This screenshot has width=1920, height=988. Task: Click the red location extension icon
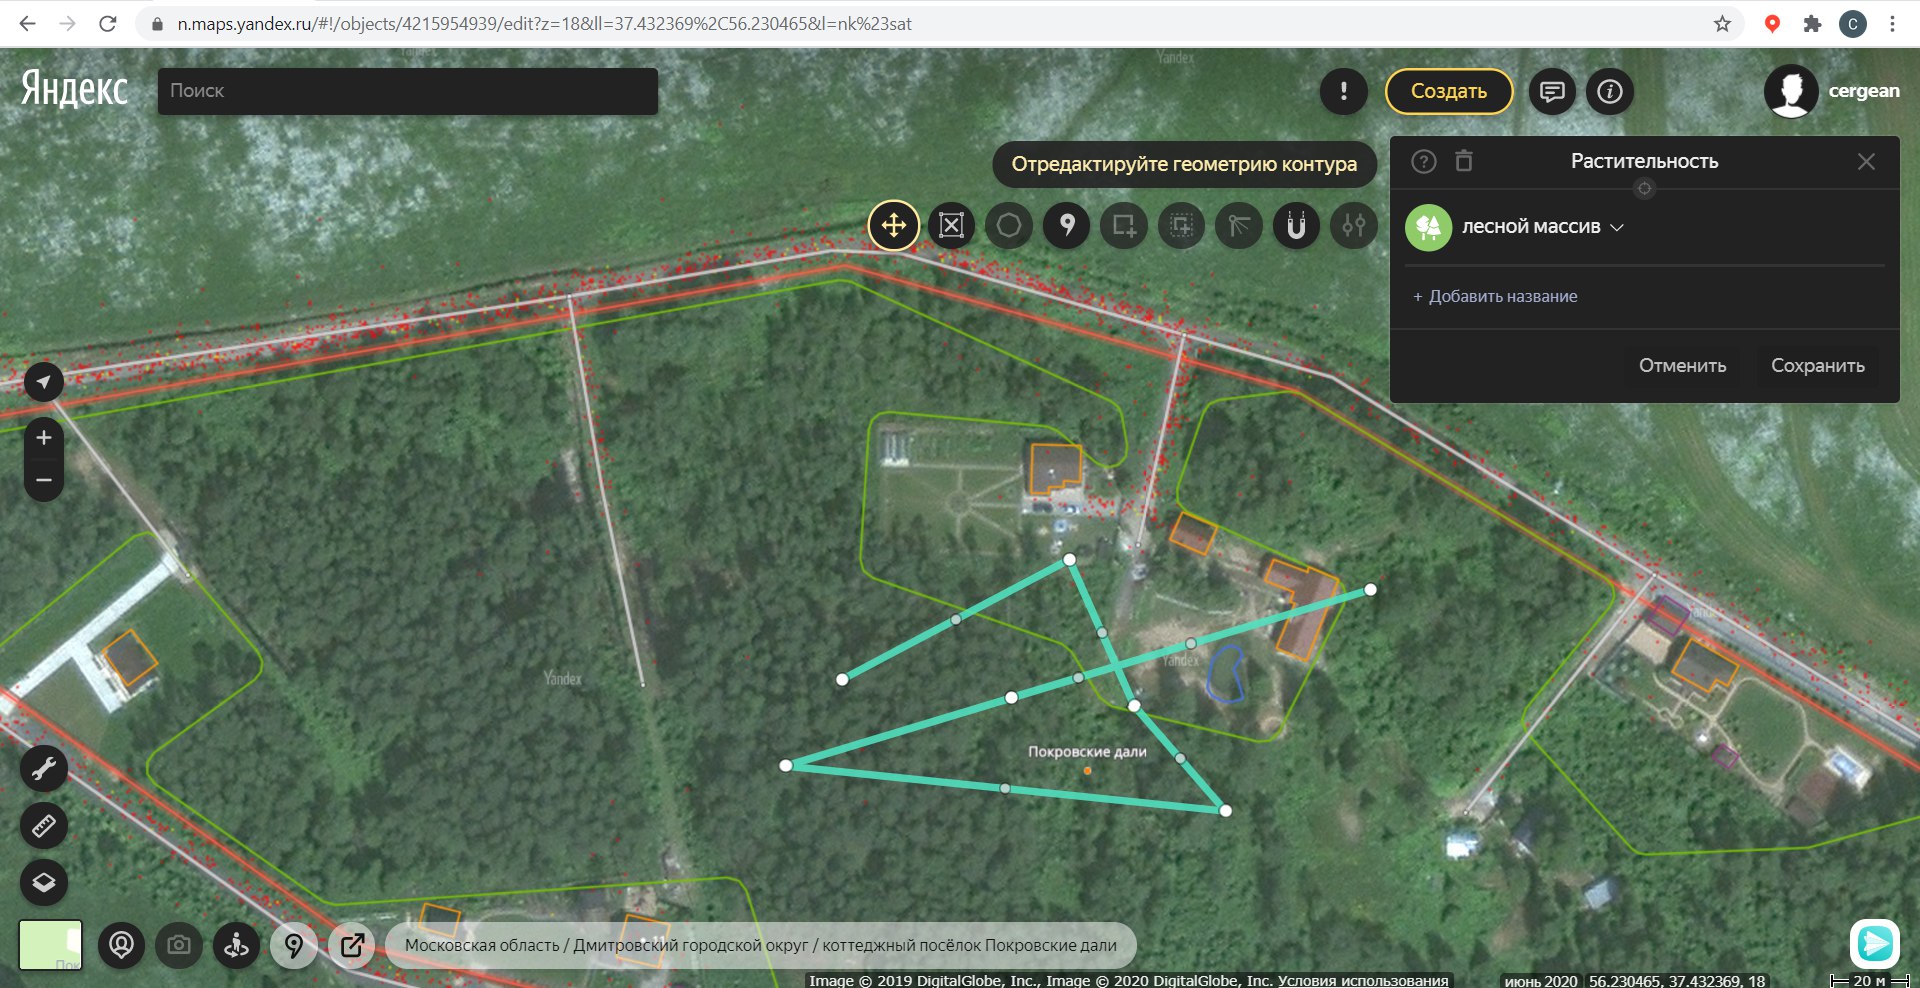click(1772, 24)
